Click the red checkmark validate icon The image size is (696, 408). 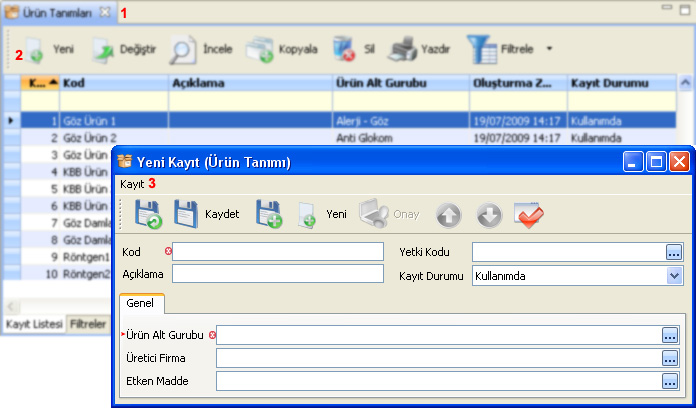click(528, 213)
